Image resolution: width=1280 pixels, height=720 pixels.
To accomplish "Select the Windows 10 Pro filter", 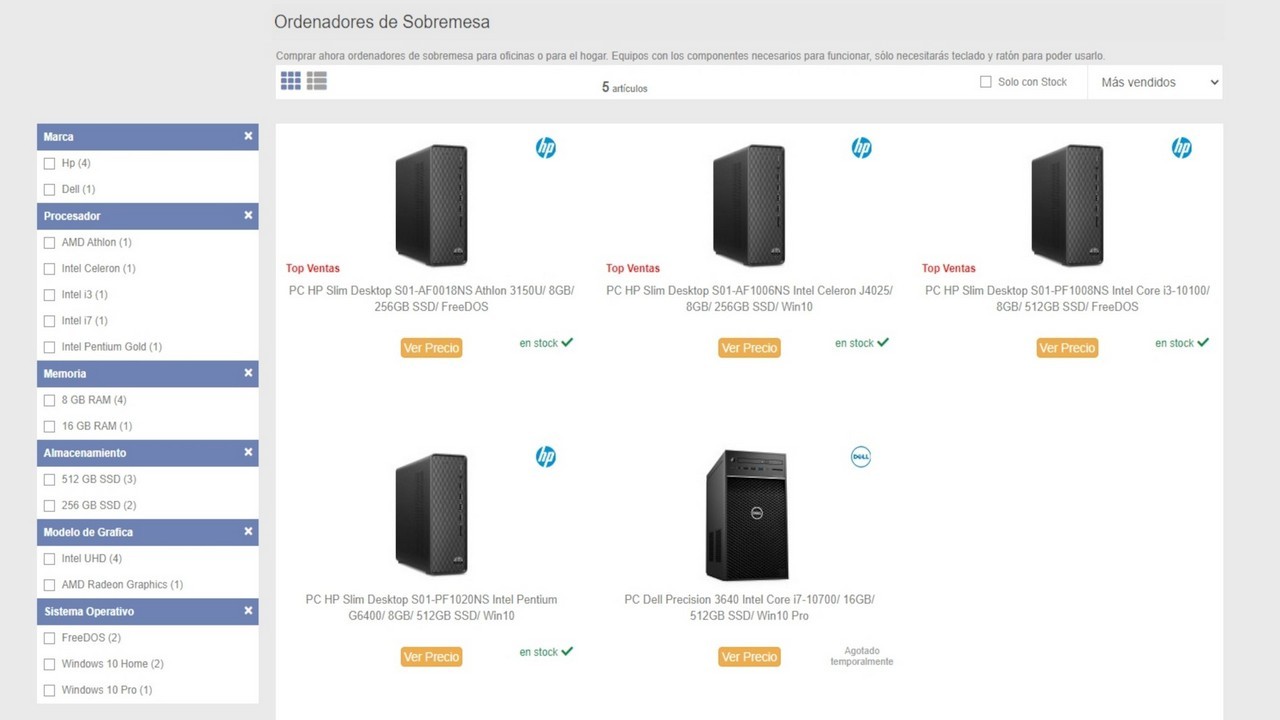I will pos(50,690).
